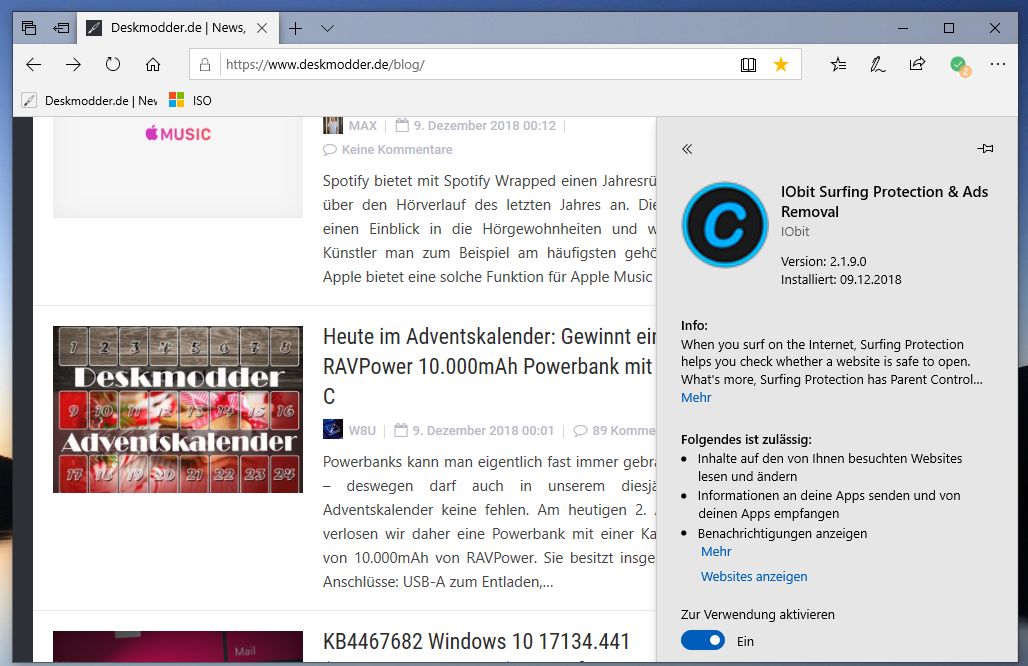Screen dimensions: 1028x666
Task: Open the IObit Surfing Protection toolbar extension
Action: [960, 66]
